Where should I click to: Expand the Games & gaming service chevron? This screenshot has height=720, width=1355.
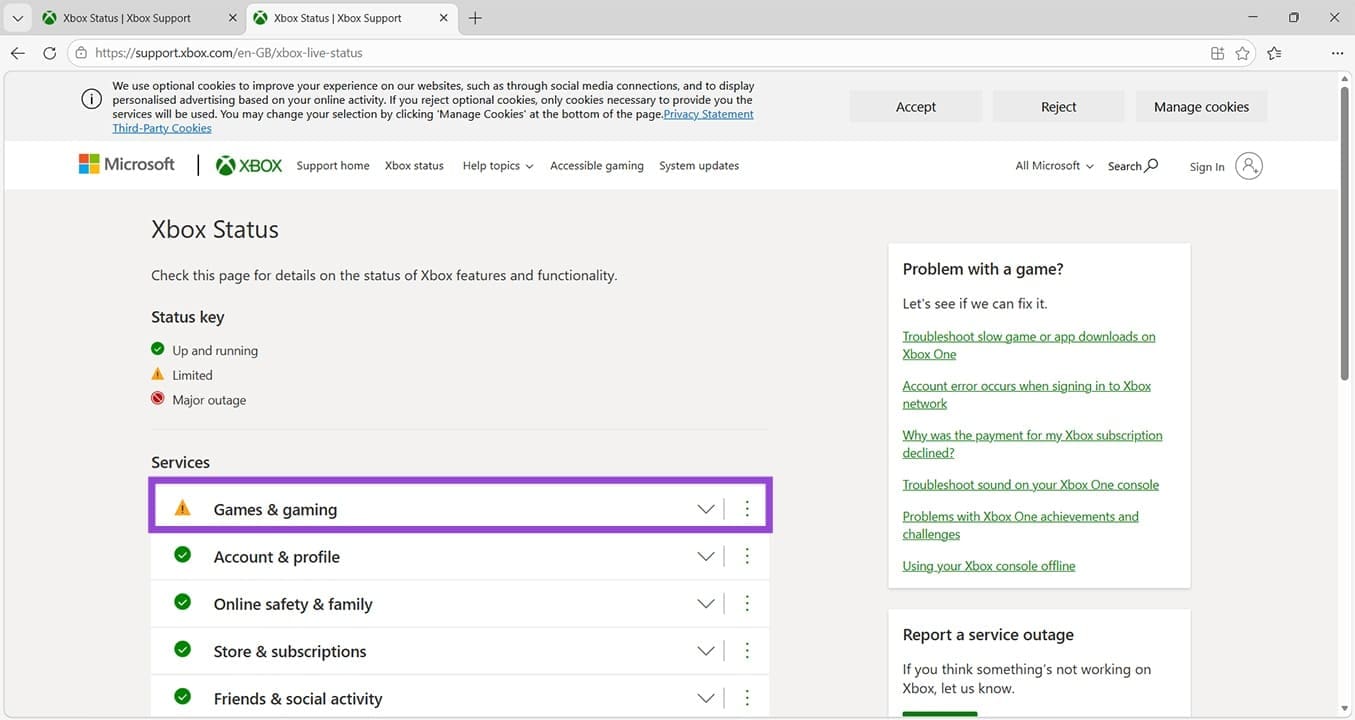tap(706, 509)
